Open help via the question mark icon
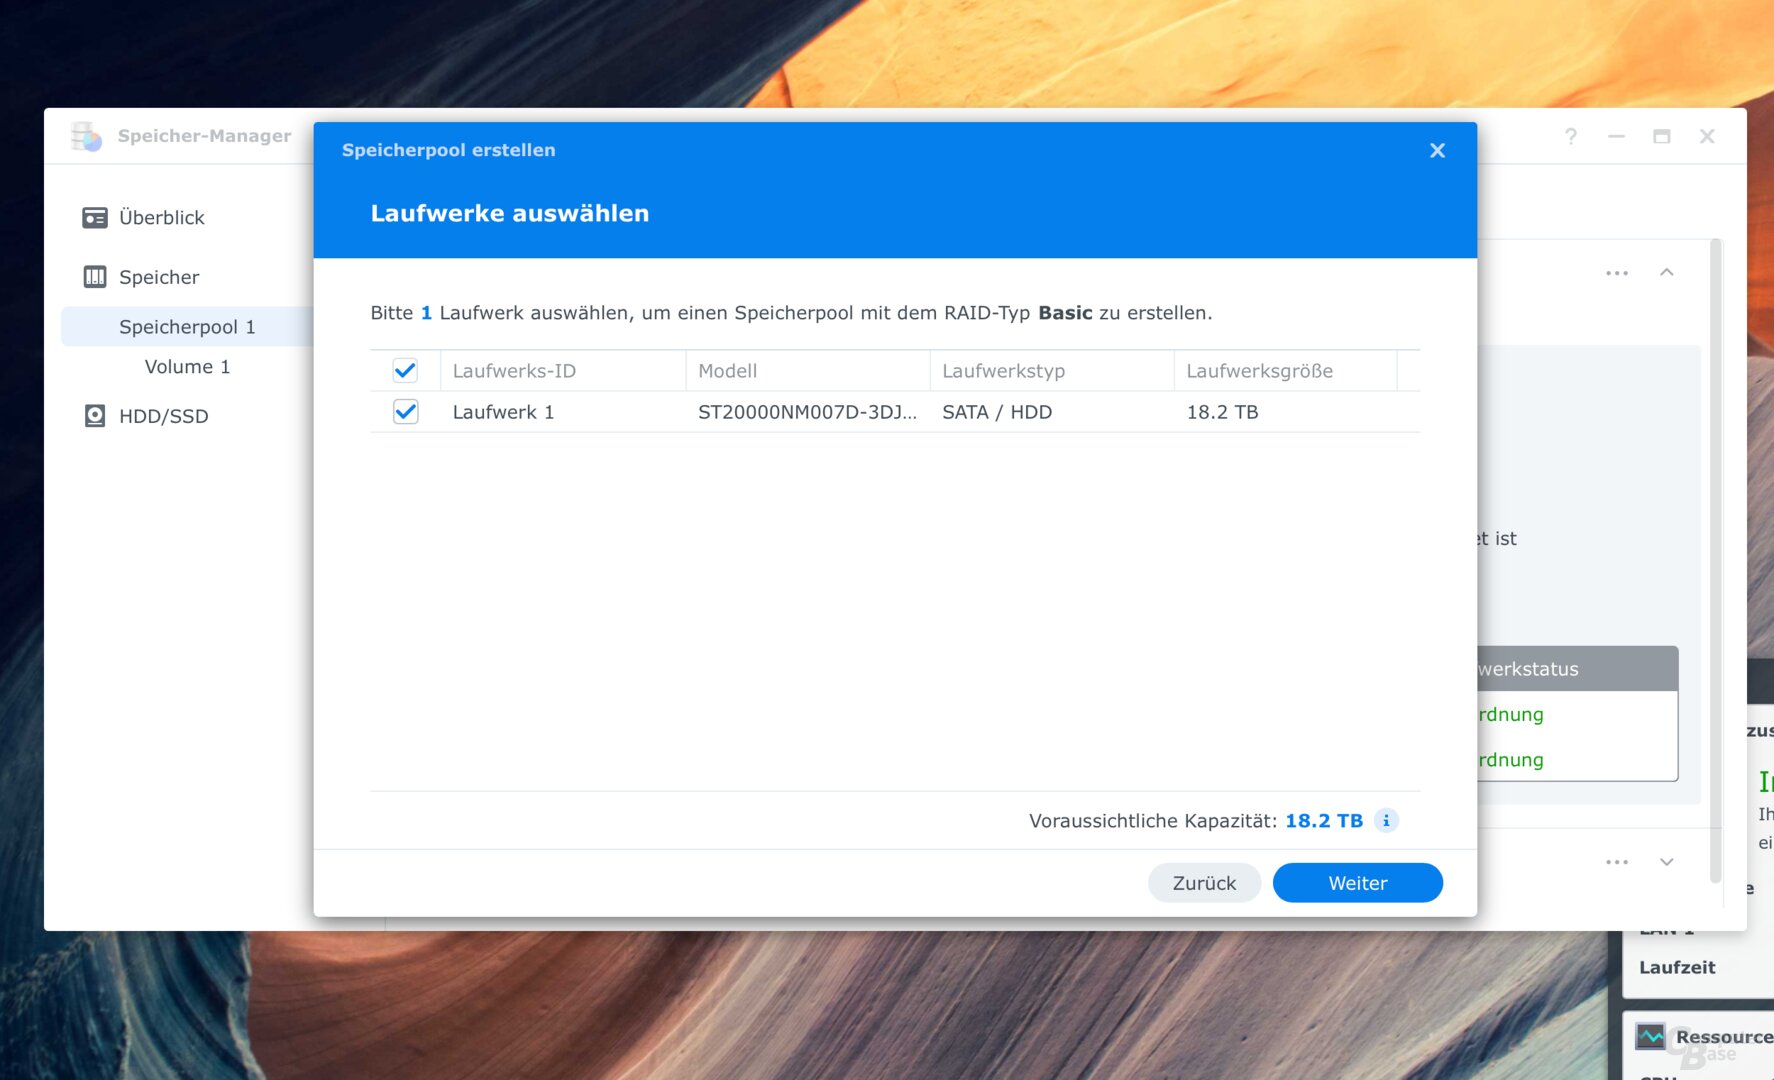Viewport: 1774px width, 1080px height. click(1570, 136)
